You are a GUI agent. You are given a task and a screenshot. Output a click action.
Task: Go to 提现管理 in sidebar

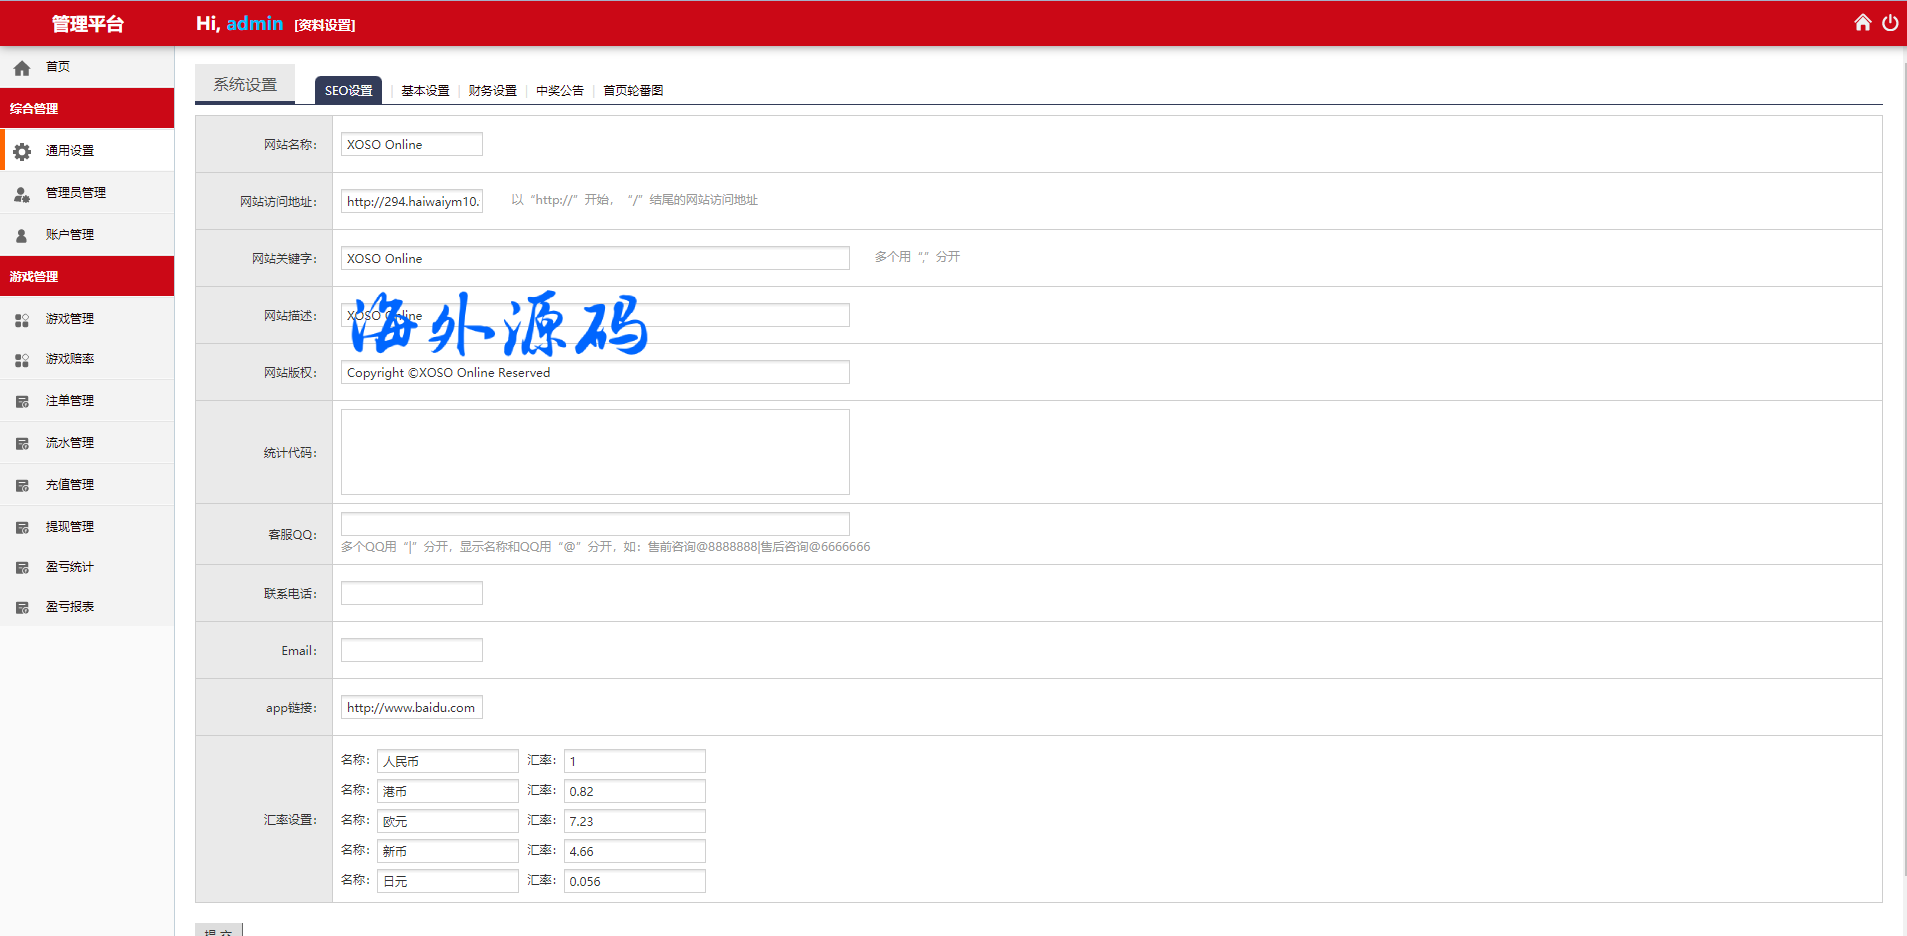pos(70,527)
